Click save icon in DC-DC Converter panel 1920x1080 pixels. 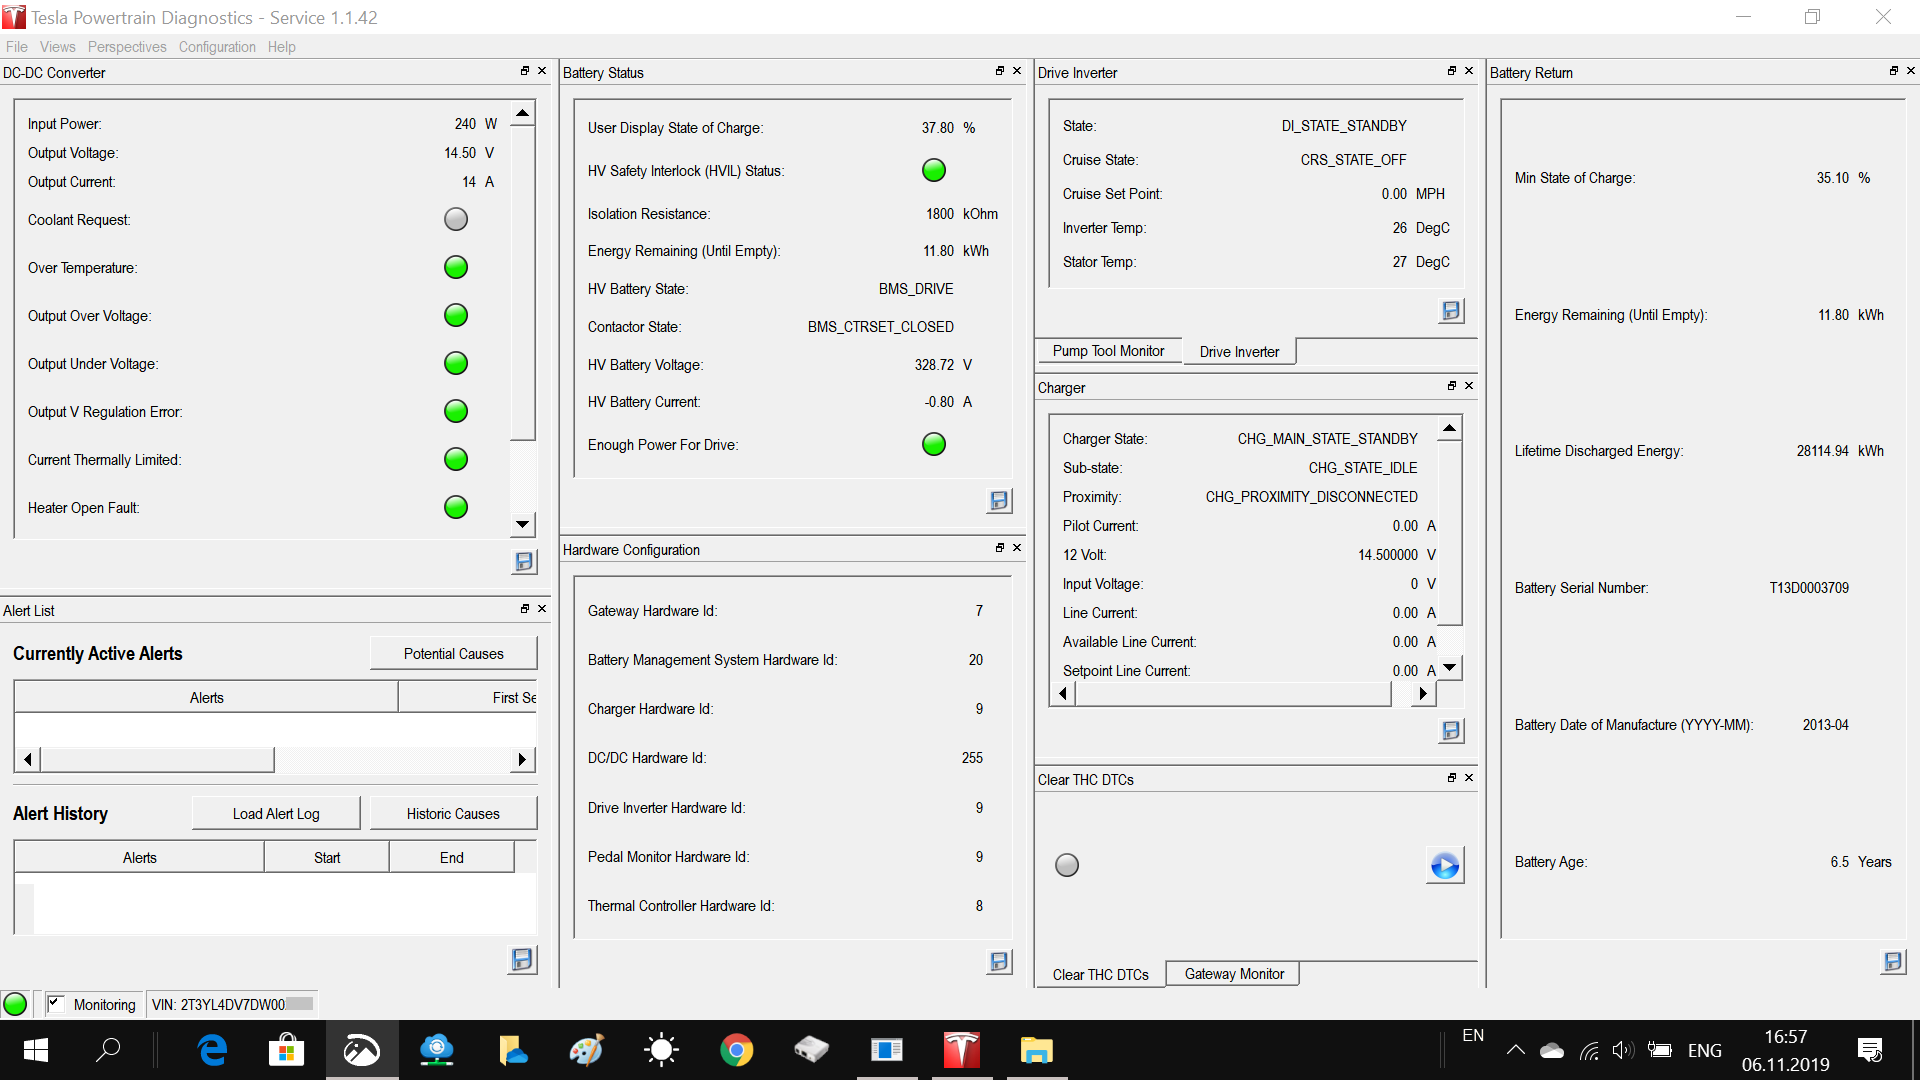[524, 562]
